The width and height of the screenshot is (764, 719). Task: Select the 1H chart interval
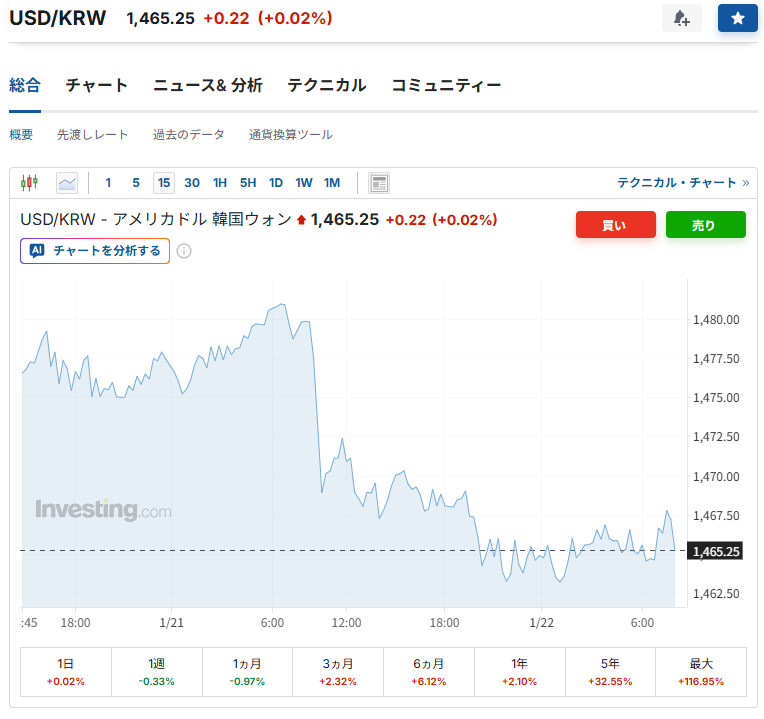(x=220, y=183)
